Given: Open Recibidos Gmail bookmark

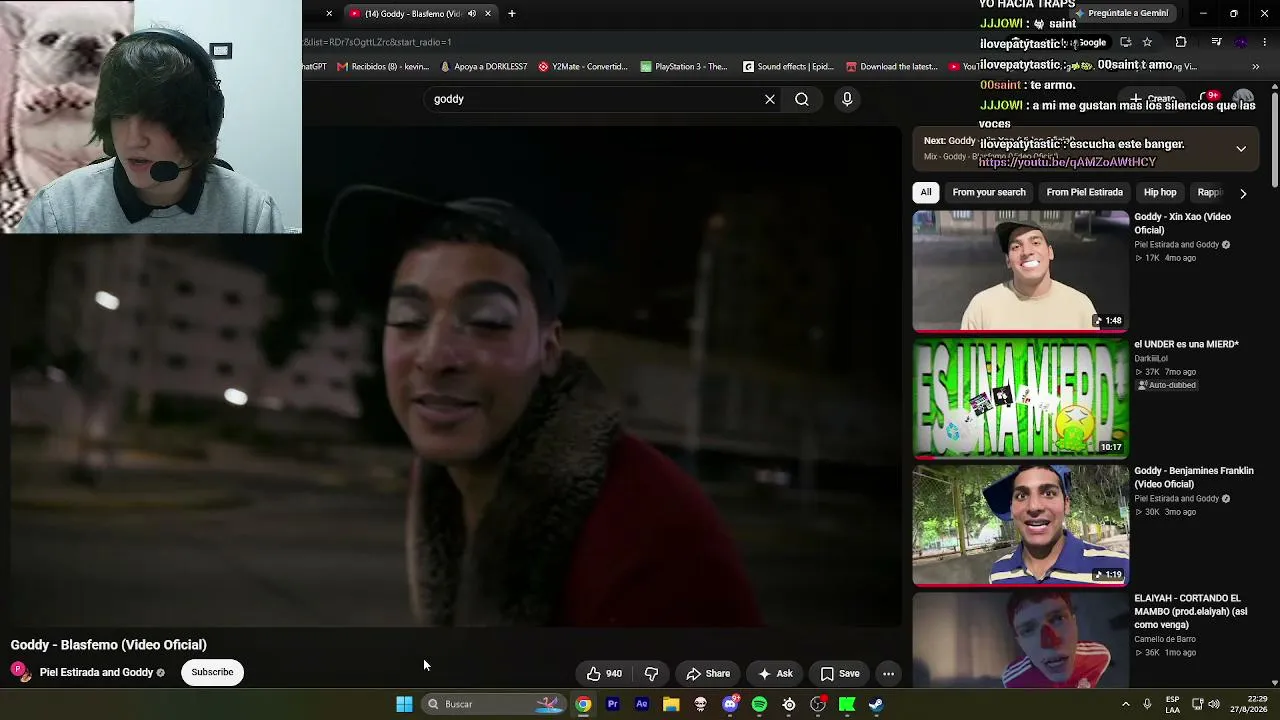Looking at the screenshot, I should pos(382,67).
